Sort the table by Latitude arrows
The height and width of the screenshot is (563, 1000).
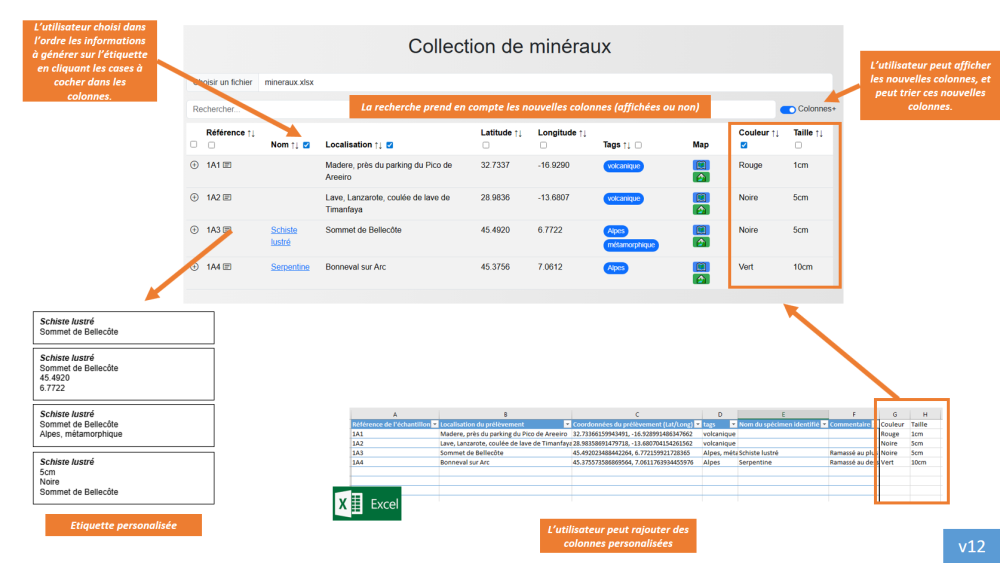coord(519,133)
